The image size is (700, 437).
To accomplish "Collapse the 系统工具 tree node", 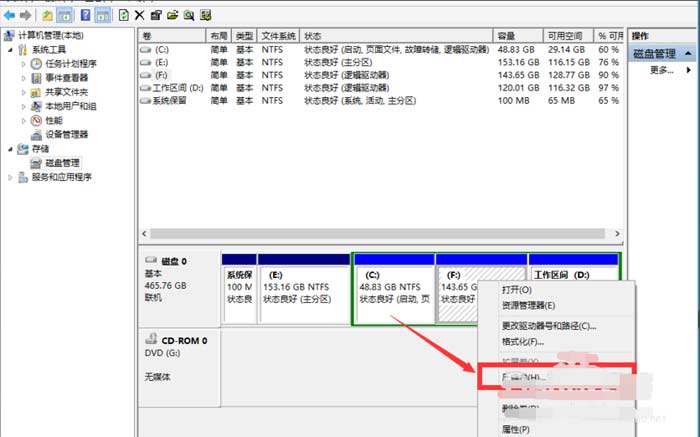I will pyautogui.click(x=10, y=50).
